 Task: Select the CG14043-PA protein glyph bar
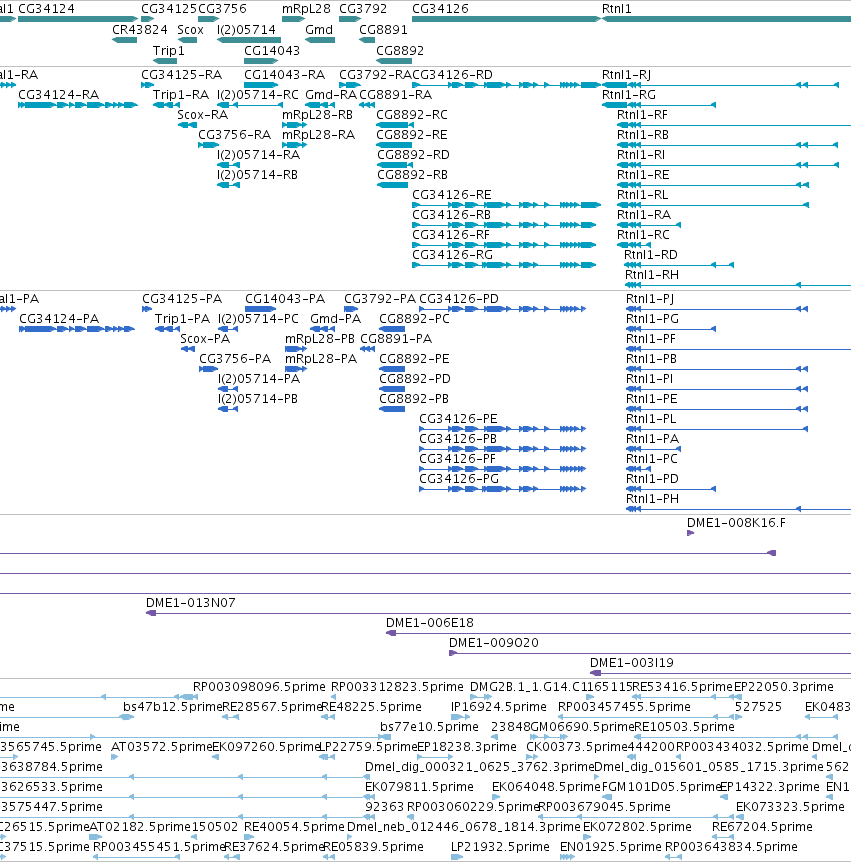[261, 309]
